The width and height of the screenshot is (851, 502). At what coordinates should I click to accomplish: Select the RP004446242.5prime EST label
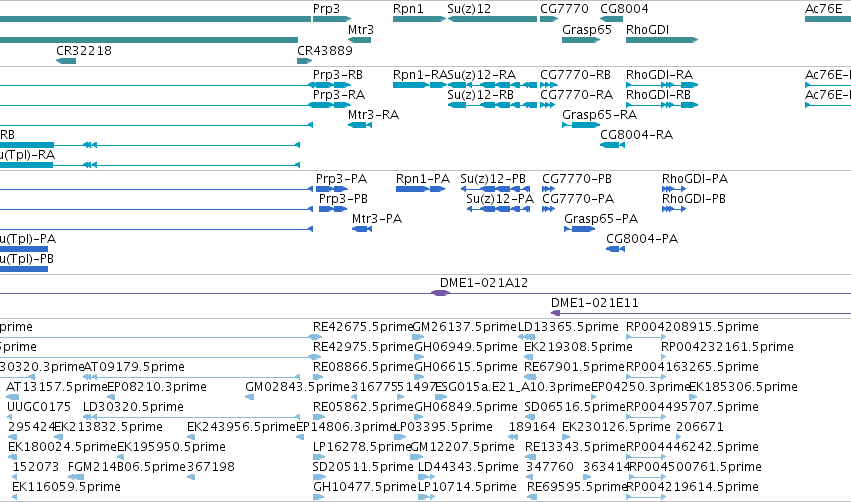click(x=692, y=448)
